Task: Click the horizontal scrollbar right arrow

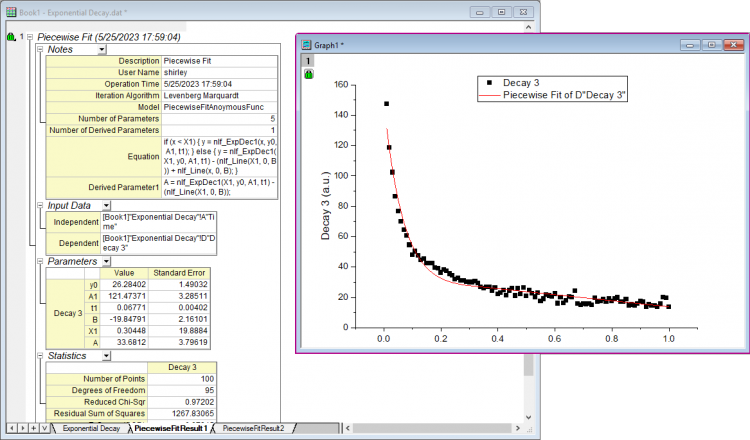Action: (517, 428)
